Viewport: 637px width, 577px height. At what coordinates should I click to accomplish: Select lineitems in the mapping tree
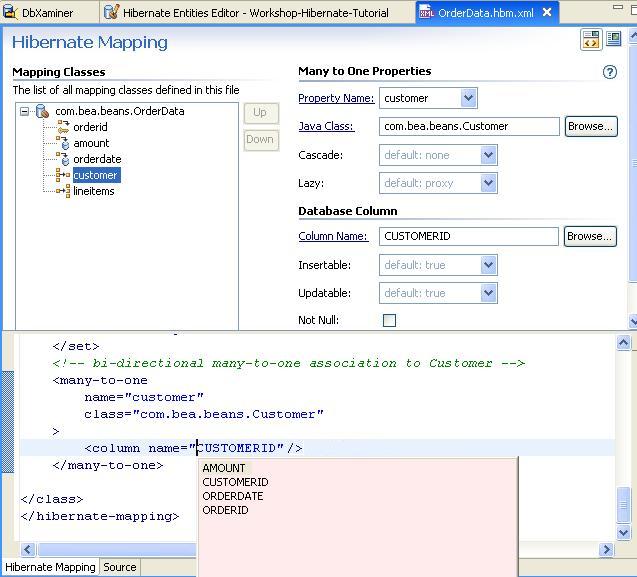coord(93,191)
